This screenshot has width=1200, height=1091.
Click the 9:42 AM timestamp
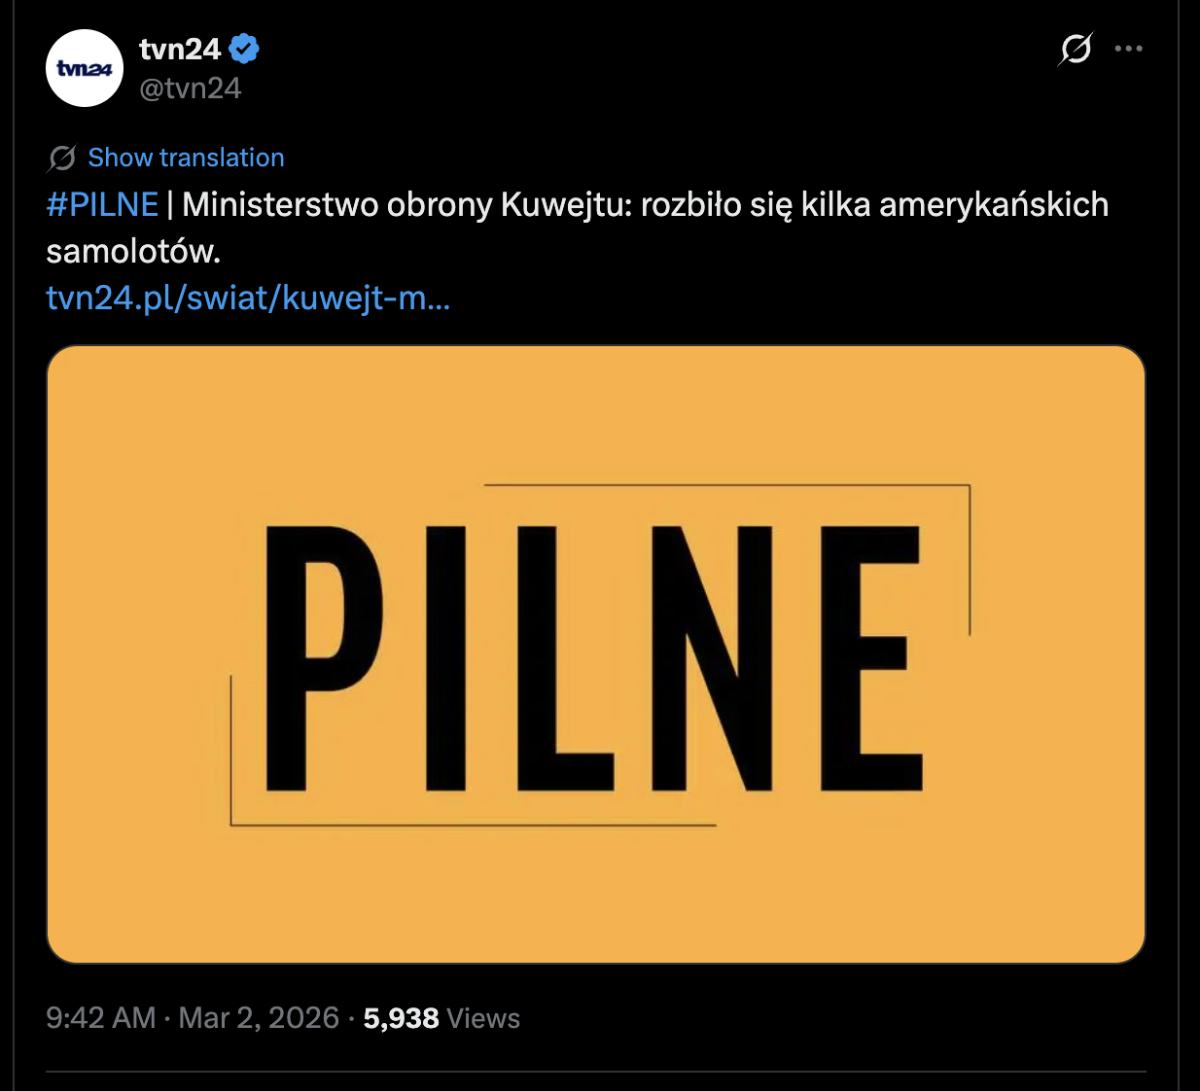pos(101,1018)
